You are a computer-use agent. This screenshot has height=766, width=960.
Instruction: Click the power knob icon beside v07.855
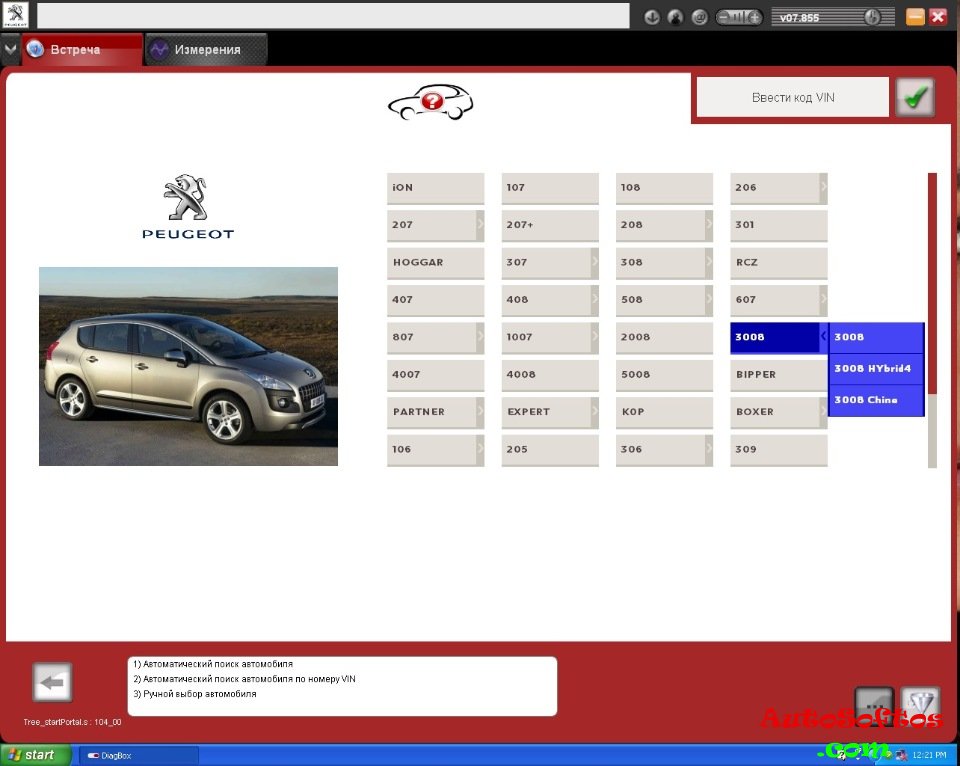tap(871, 17)
